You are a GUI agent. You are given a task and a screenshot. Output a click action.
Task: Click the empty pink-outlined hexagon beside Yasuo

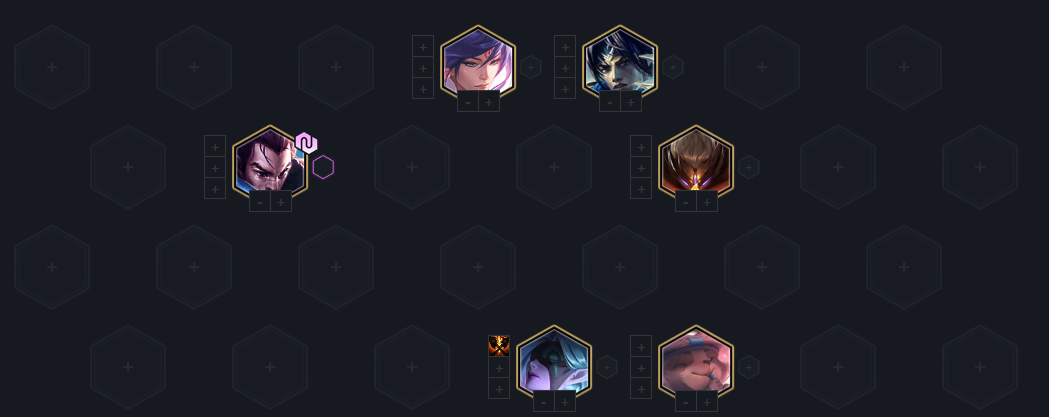pyautogui.click(x=323, y=167)
